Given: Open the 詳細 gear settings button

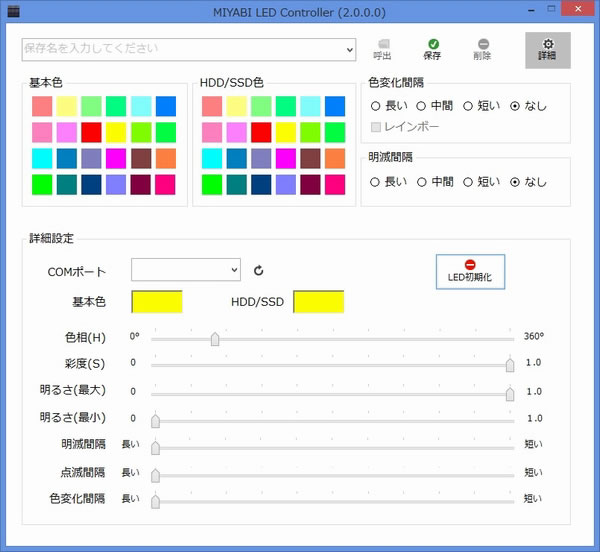Looking at the screenshot, I should (547, 50).
